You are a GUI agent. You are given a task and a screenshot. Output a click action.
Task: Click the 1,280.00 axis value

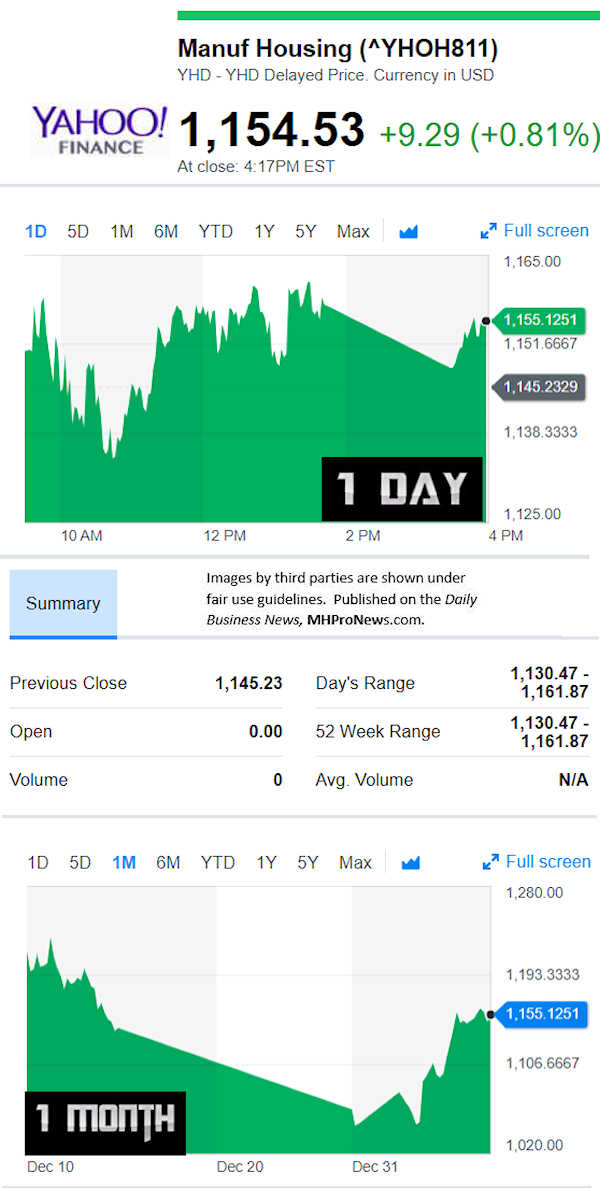535,893
